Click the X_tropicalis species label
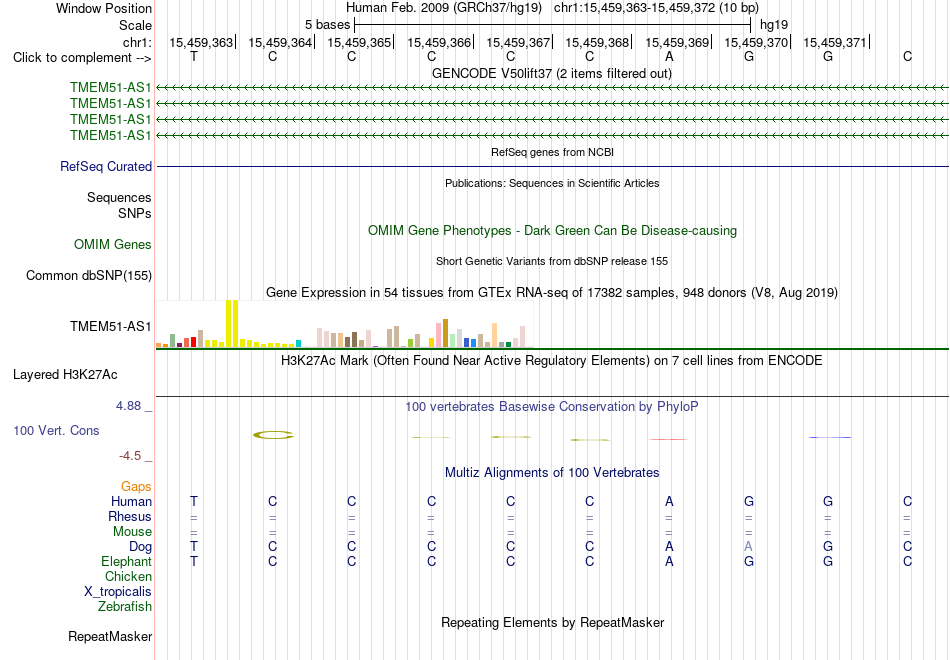This screenshot has height=660, width=950. pyautogui.click(x=118, y=592)
